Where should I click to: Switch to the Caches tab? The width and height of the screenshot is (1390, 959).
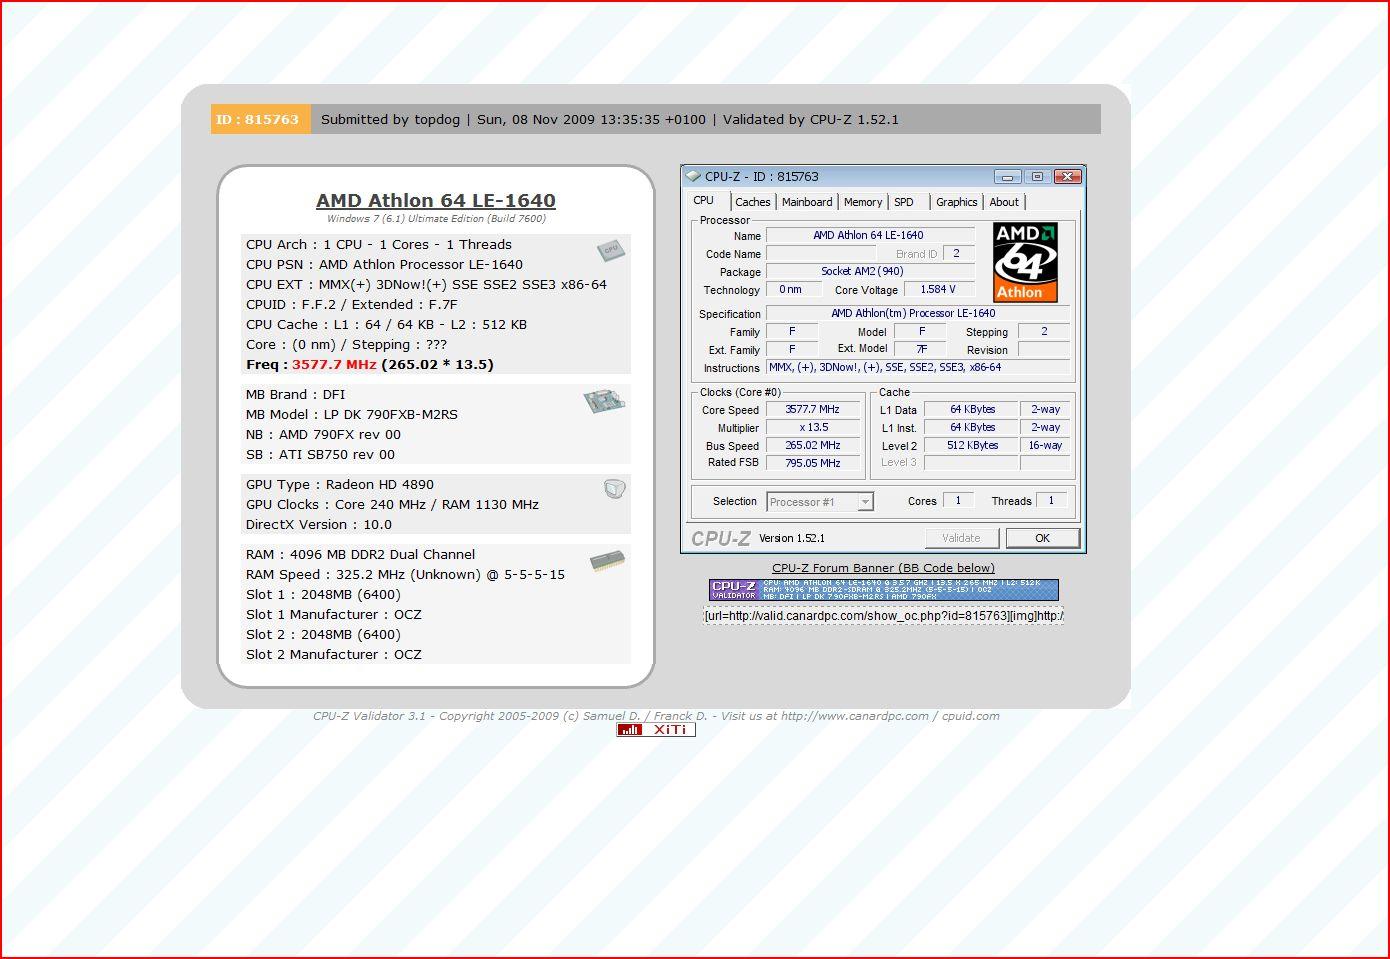tap(753, 202)
